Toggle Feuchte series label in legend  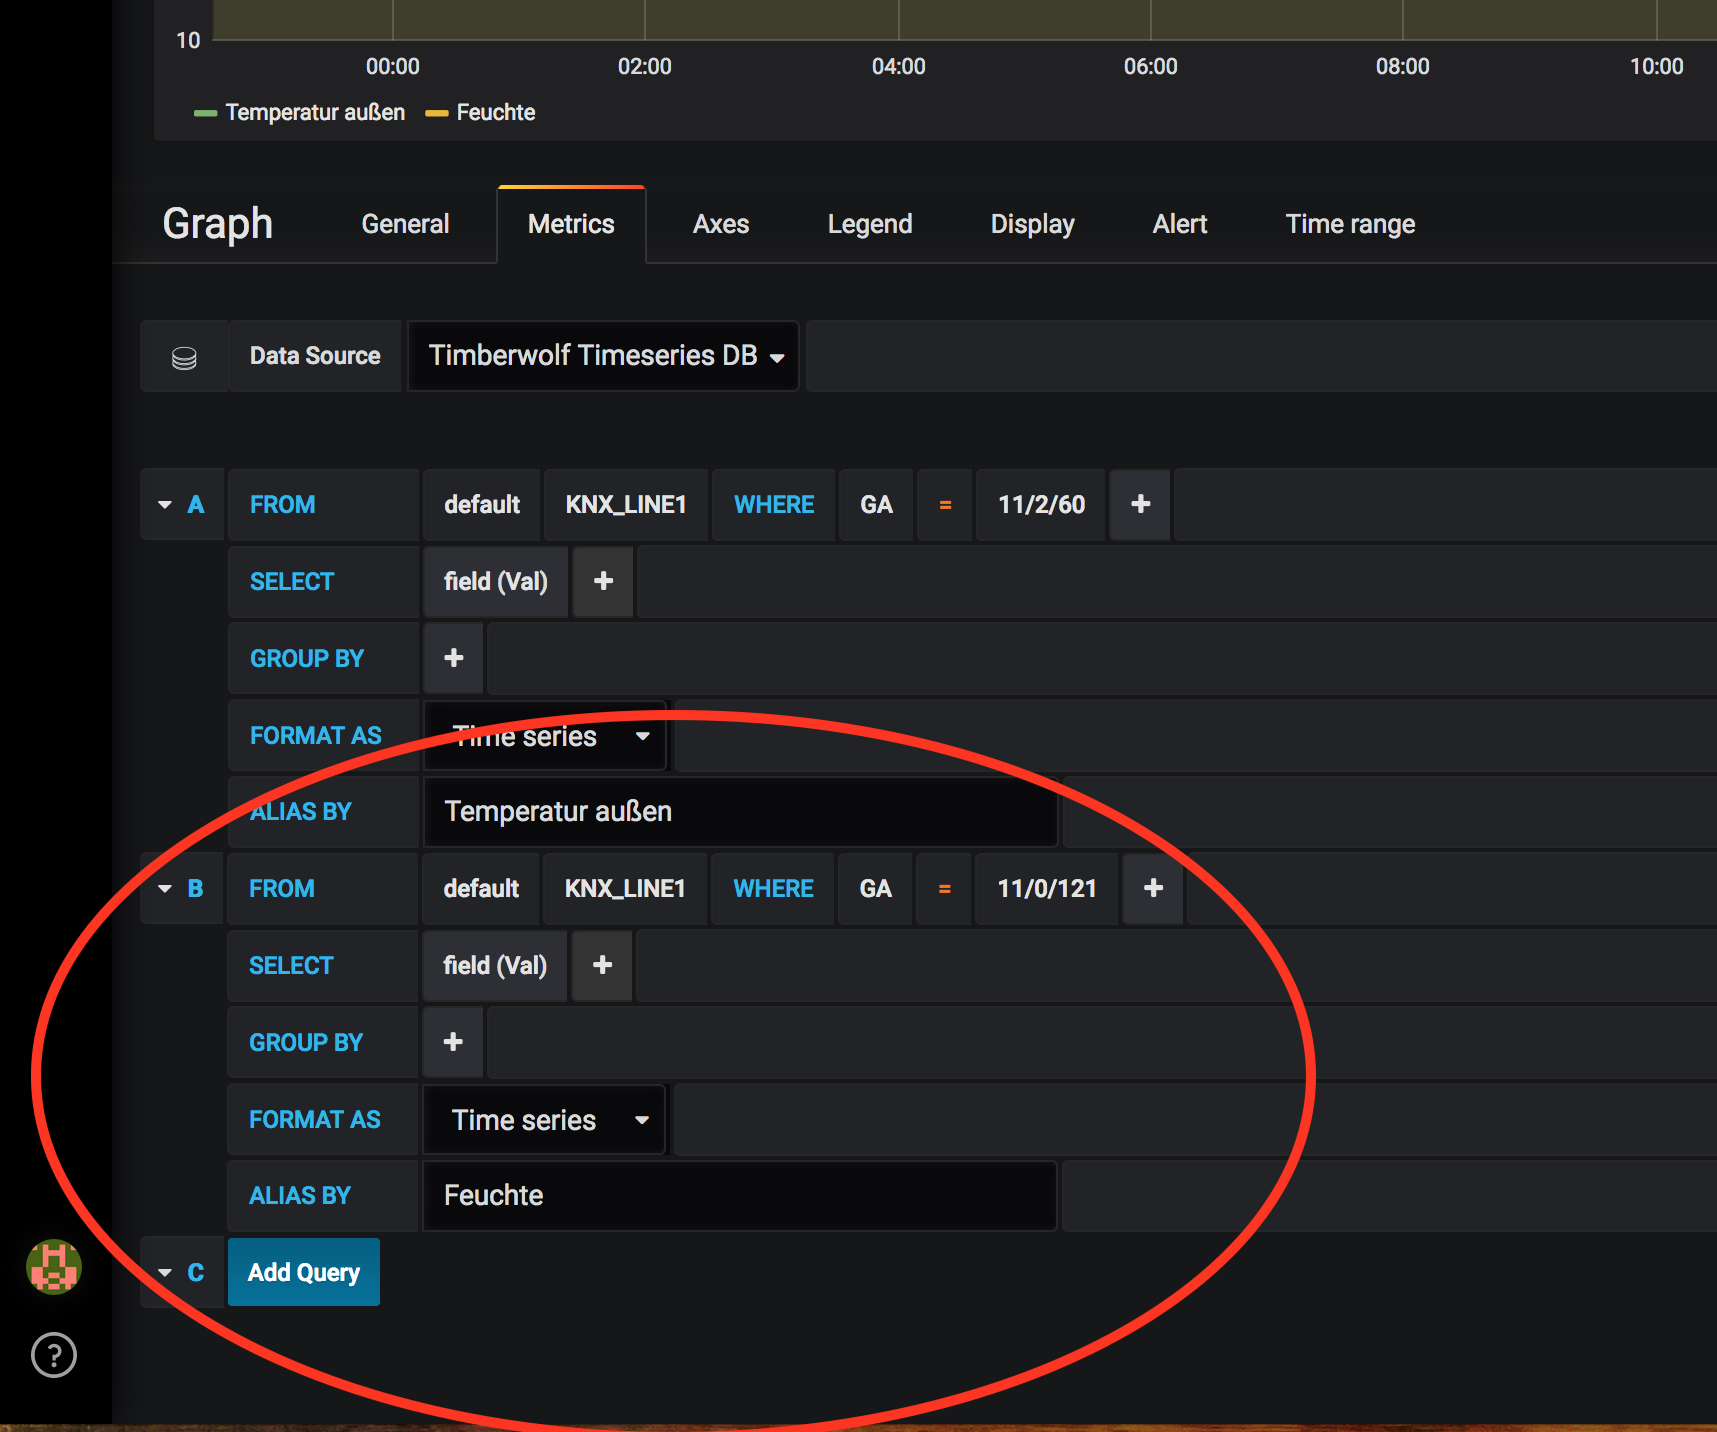click(496, 112)
